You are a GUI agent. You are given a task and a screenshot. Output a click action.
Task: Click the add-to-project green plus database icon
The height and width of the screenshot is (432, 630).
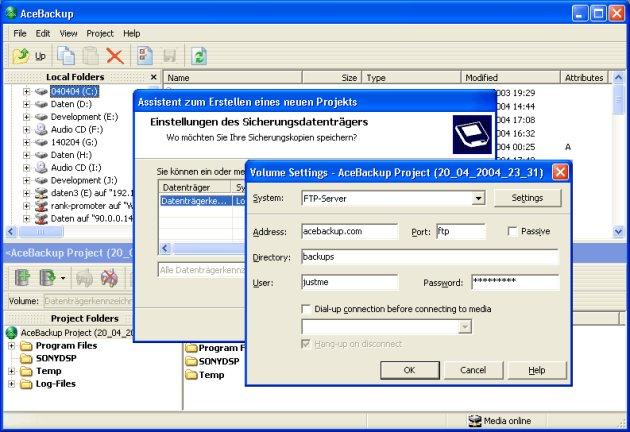(x=22, y=278)
